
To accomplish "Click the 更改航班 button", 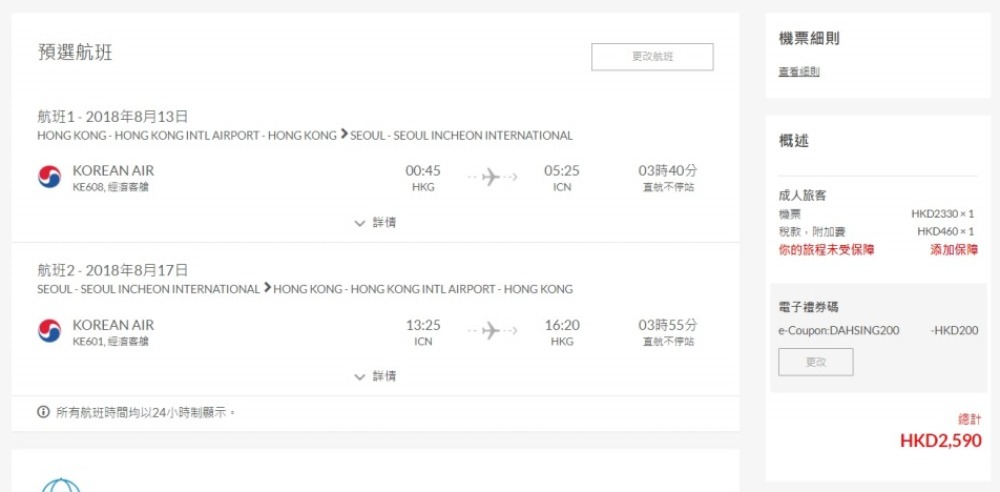I will [x=652, y=57].
